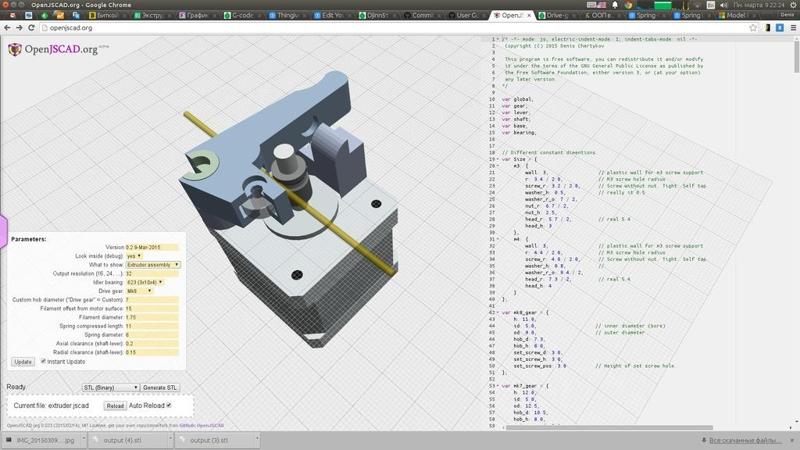Open the 'Look inside (debug)' dropdown
This screenshot has width=800, height=450.
click(134, 256)
